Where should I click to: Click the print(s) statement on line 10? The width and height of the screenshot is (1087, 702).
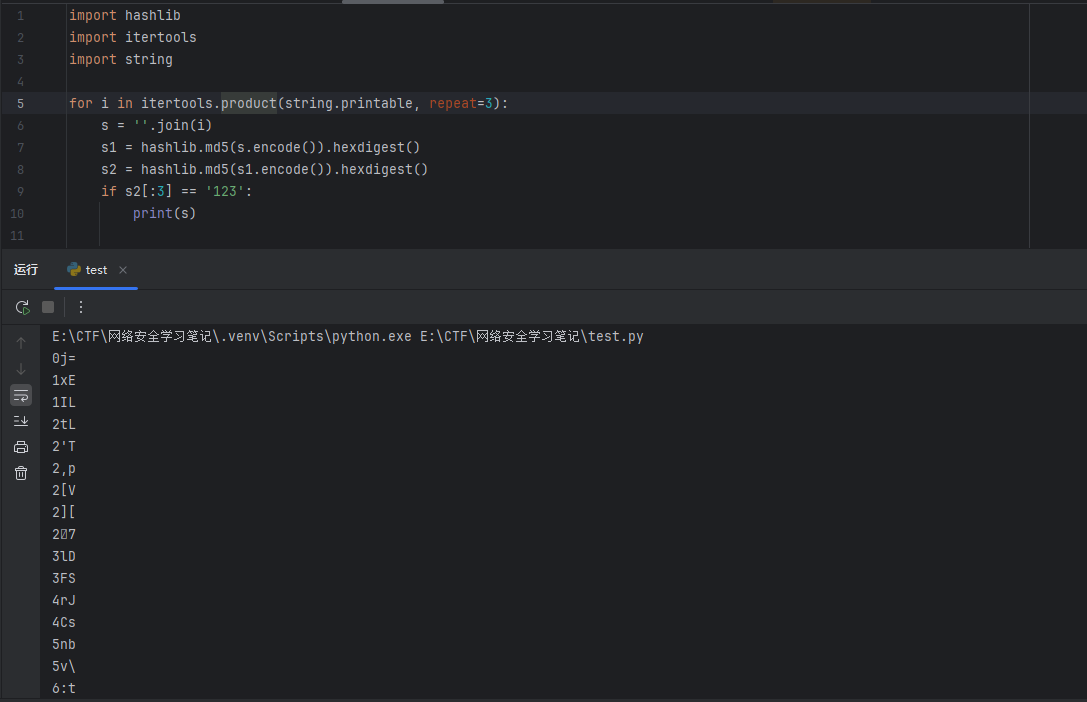point(164,213)
